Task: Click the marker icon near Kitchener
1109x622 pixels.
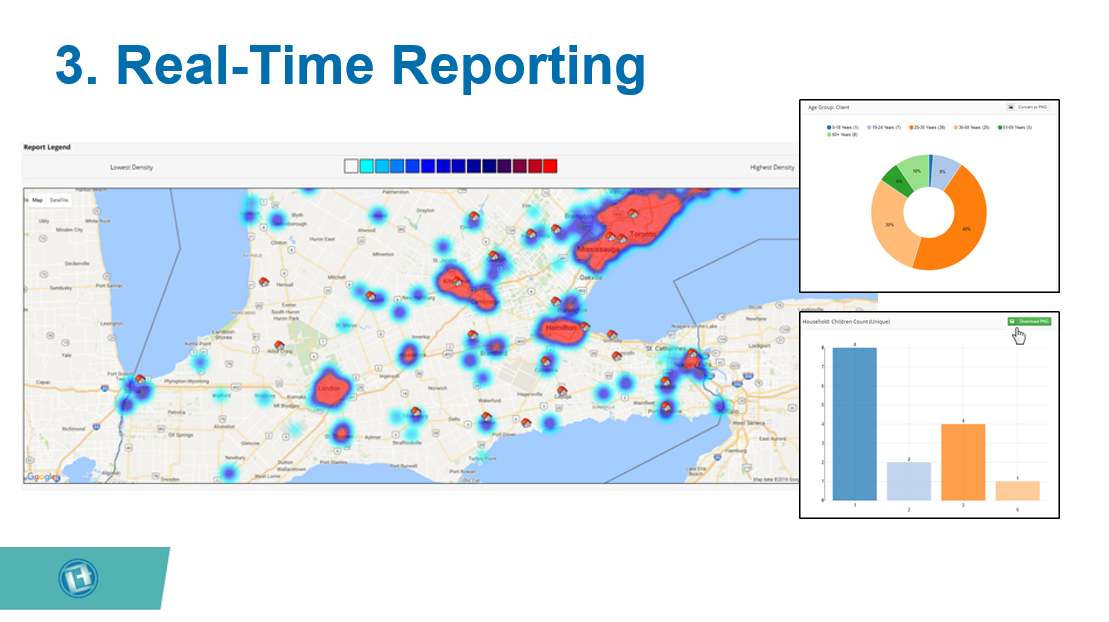Action: (457, 282)
